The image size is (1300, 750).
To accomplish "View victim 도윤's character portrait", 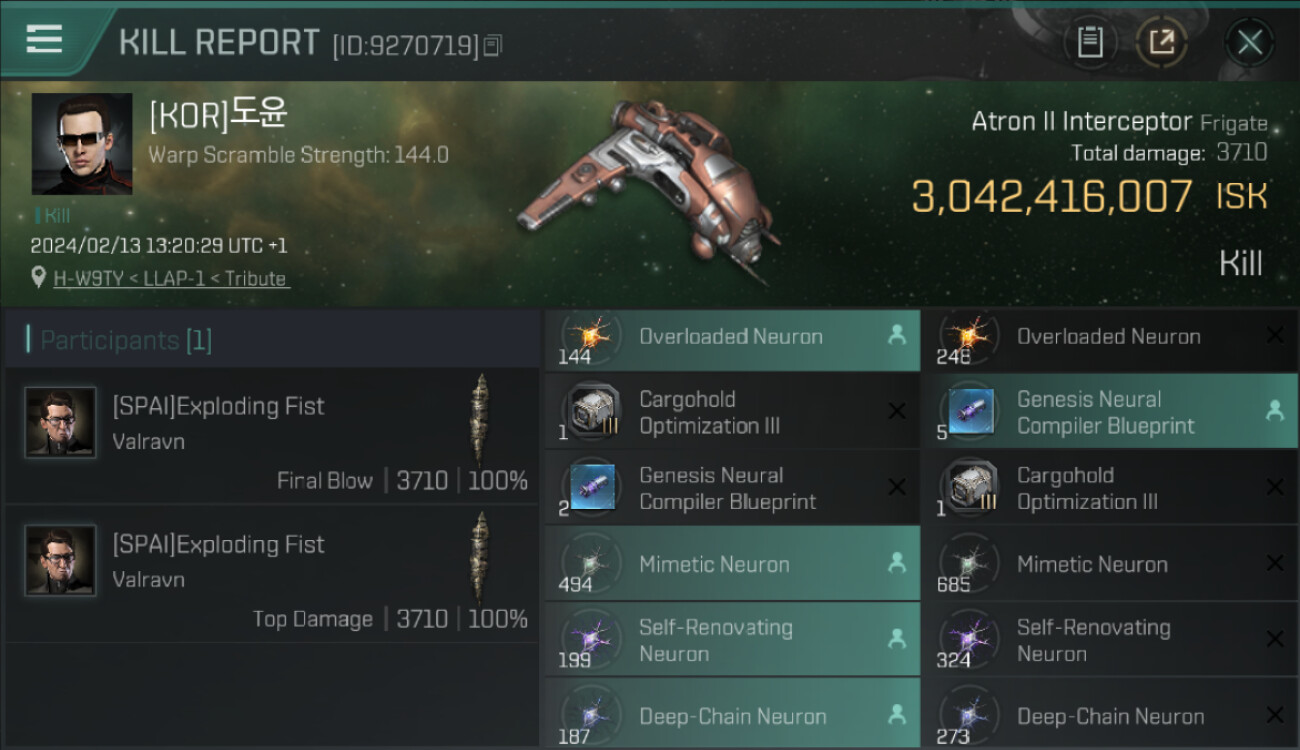I will tap(82, 144).
